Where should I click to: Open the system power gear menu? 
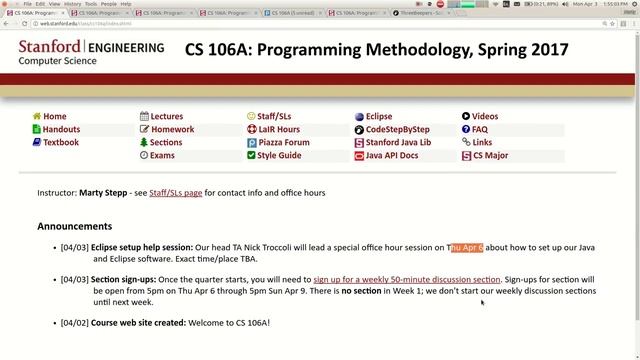(635, 4)
